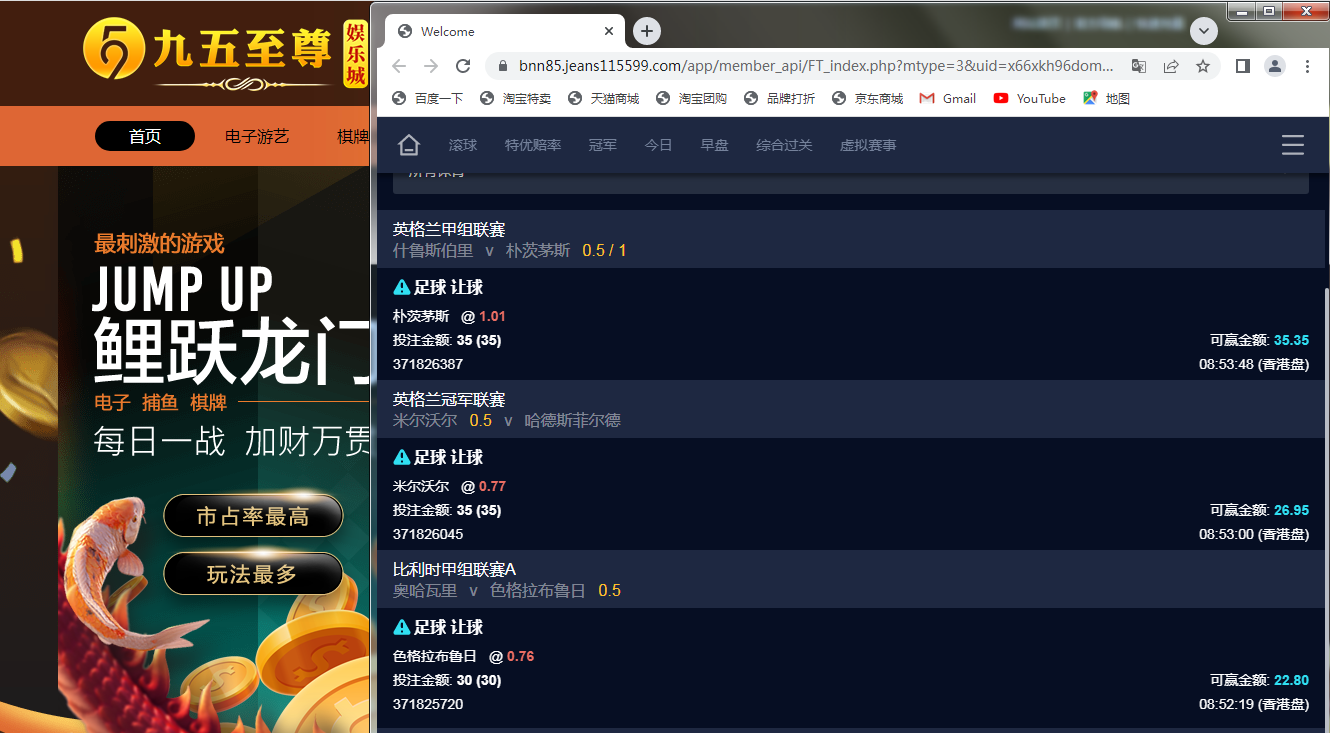Viewport: 1330px width, 733px height.
Task: Open 淘宝团购 bookmark
Action: (691, 98)
